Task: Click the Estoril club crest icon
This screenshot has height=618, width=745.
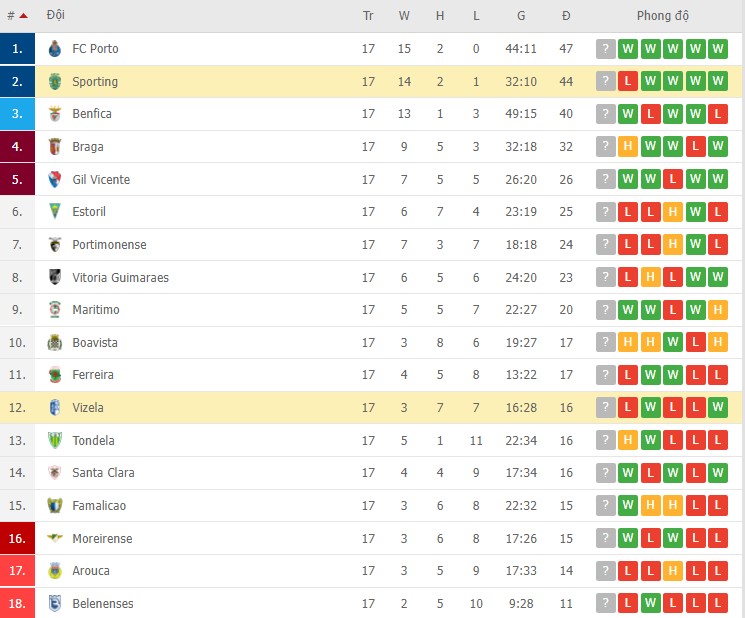Action: coord(55,212)
